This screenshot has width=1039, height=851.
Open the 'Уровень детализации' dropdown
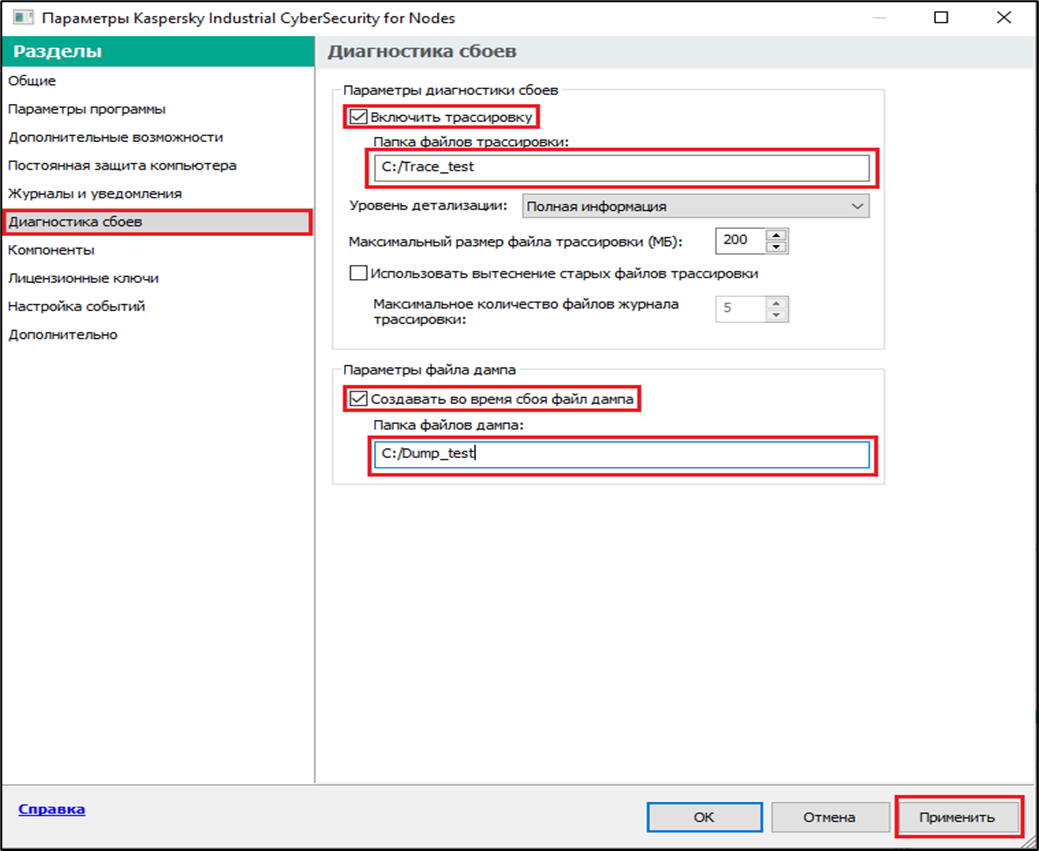tap(696, 206)
